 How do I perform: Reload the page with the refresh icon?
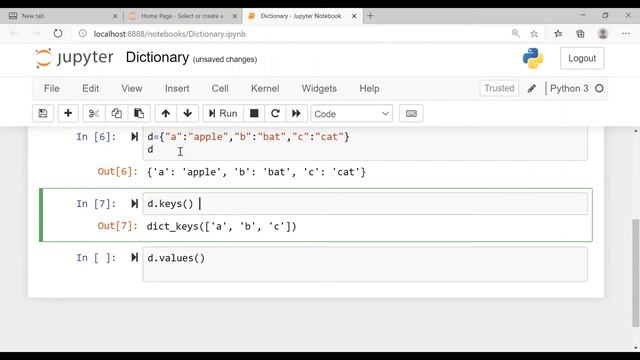[x=58, y=34]
